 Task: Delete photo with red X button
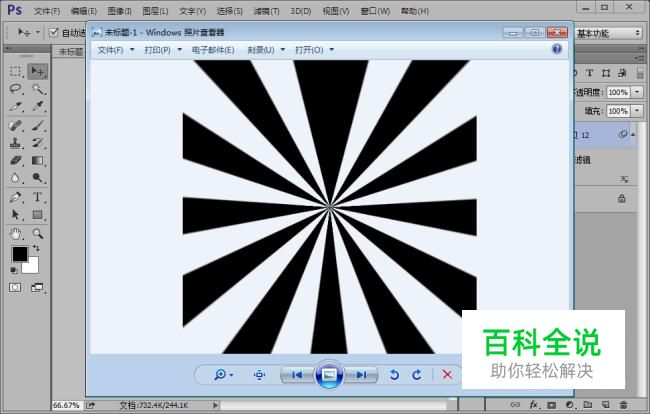coord(447,375)
